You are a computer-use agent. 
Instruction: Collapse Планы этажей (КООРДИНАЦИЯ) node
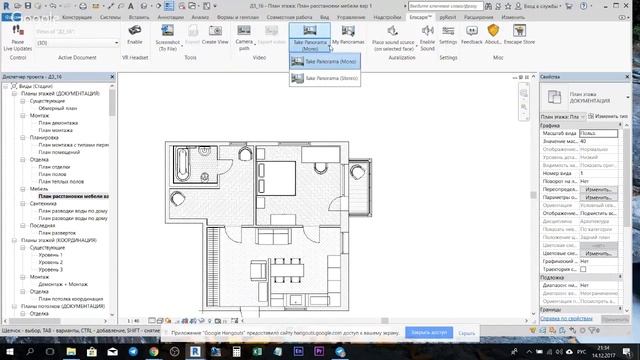pos(14,240)
